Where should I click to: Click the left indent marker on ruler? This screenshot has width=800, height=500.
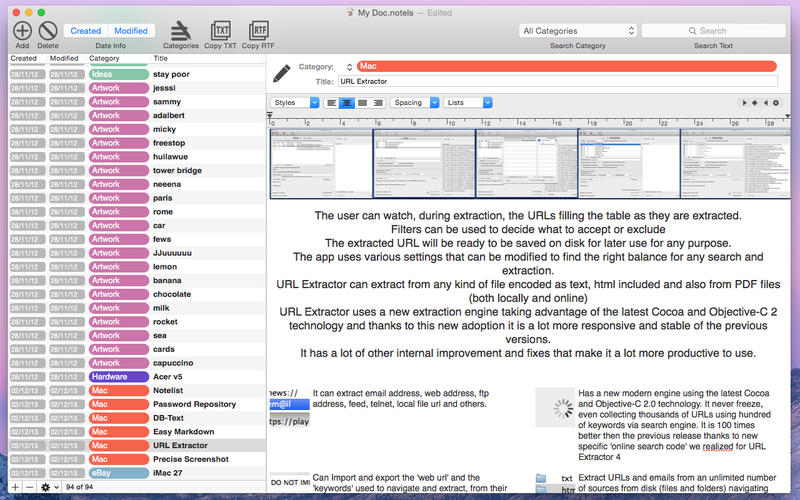point(270,116)
